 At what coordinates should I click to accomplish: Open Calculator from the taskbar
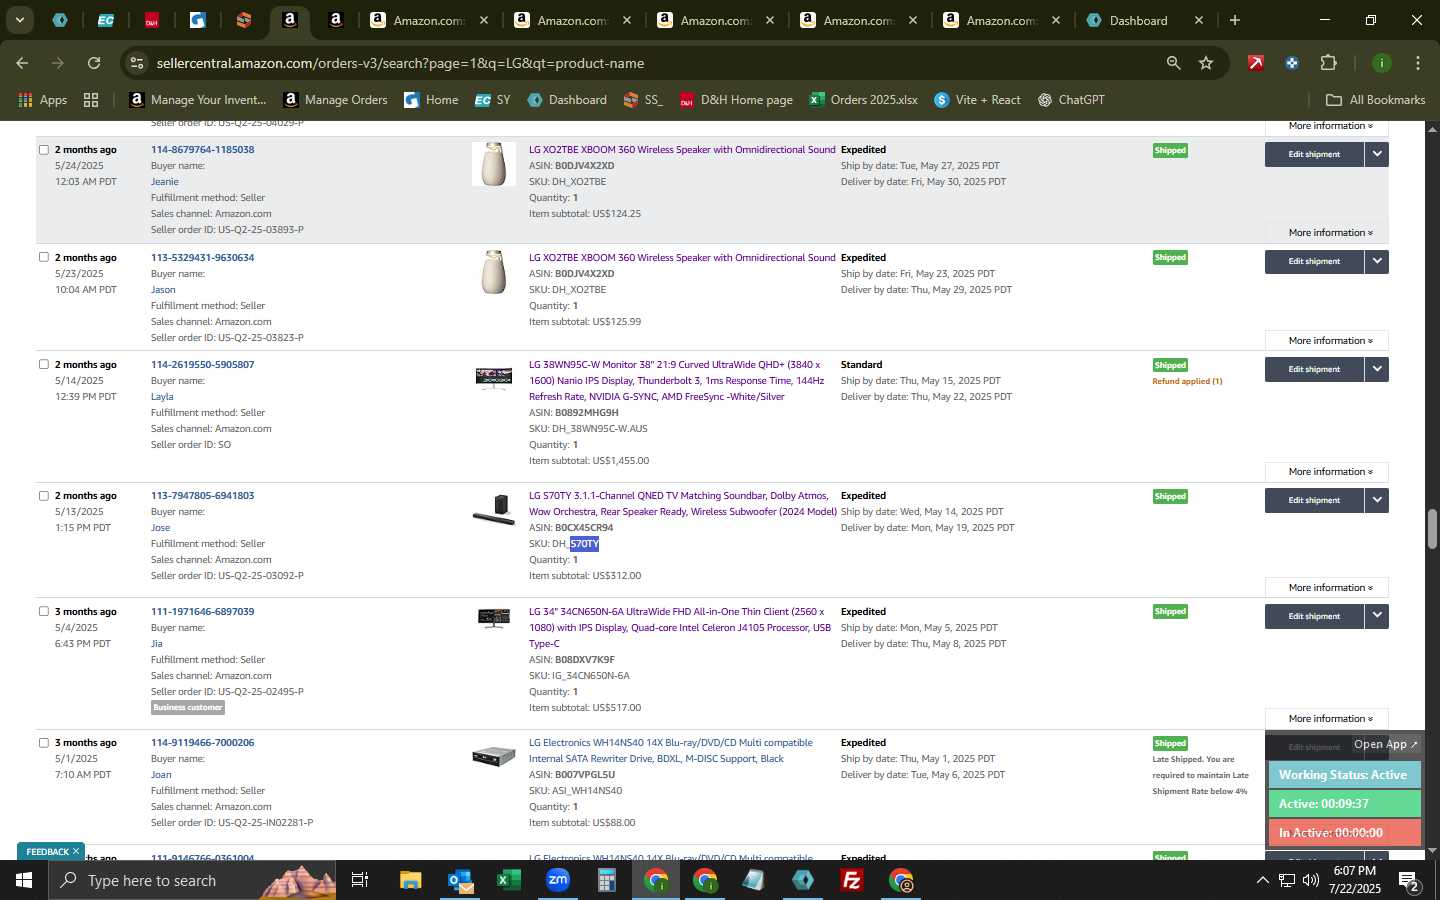(606, 880)
